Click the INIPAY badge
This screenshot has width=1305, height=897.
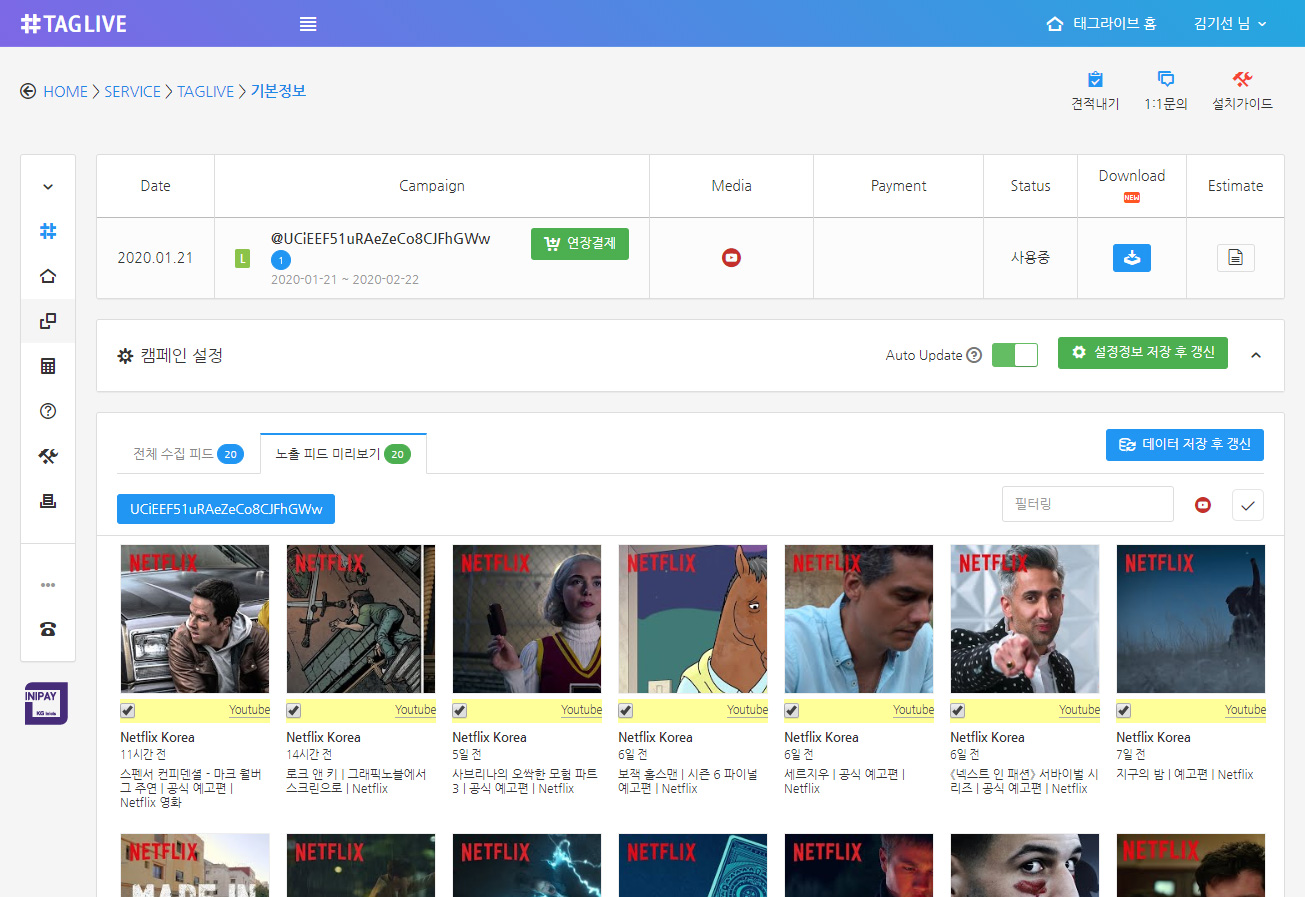pos(46,703)
